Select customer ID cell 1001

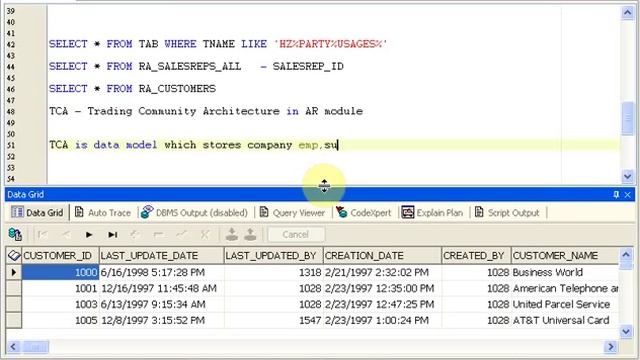pyautogui.click(x=60, y=289)
